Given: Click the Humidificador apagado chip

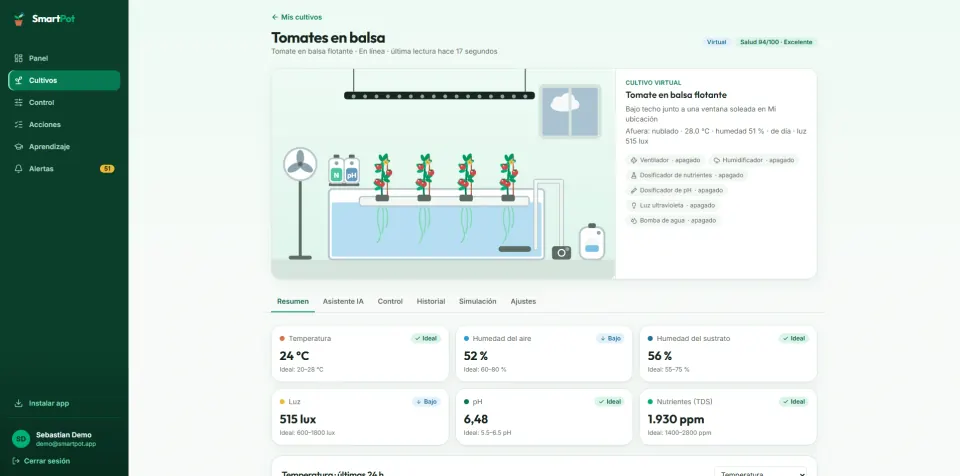Looking at the screenshot, I should click(x=754, y=160).
